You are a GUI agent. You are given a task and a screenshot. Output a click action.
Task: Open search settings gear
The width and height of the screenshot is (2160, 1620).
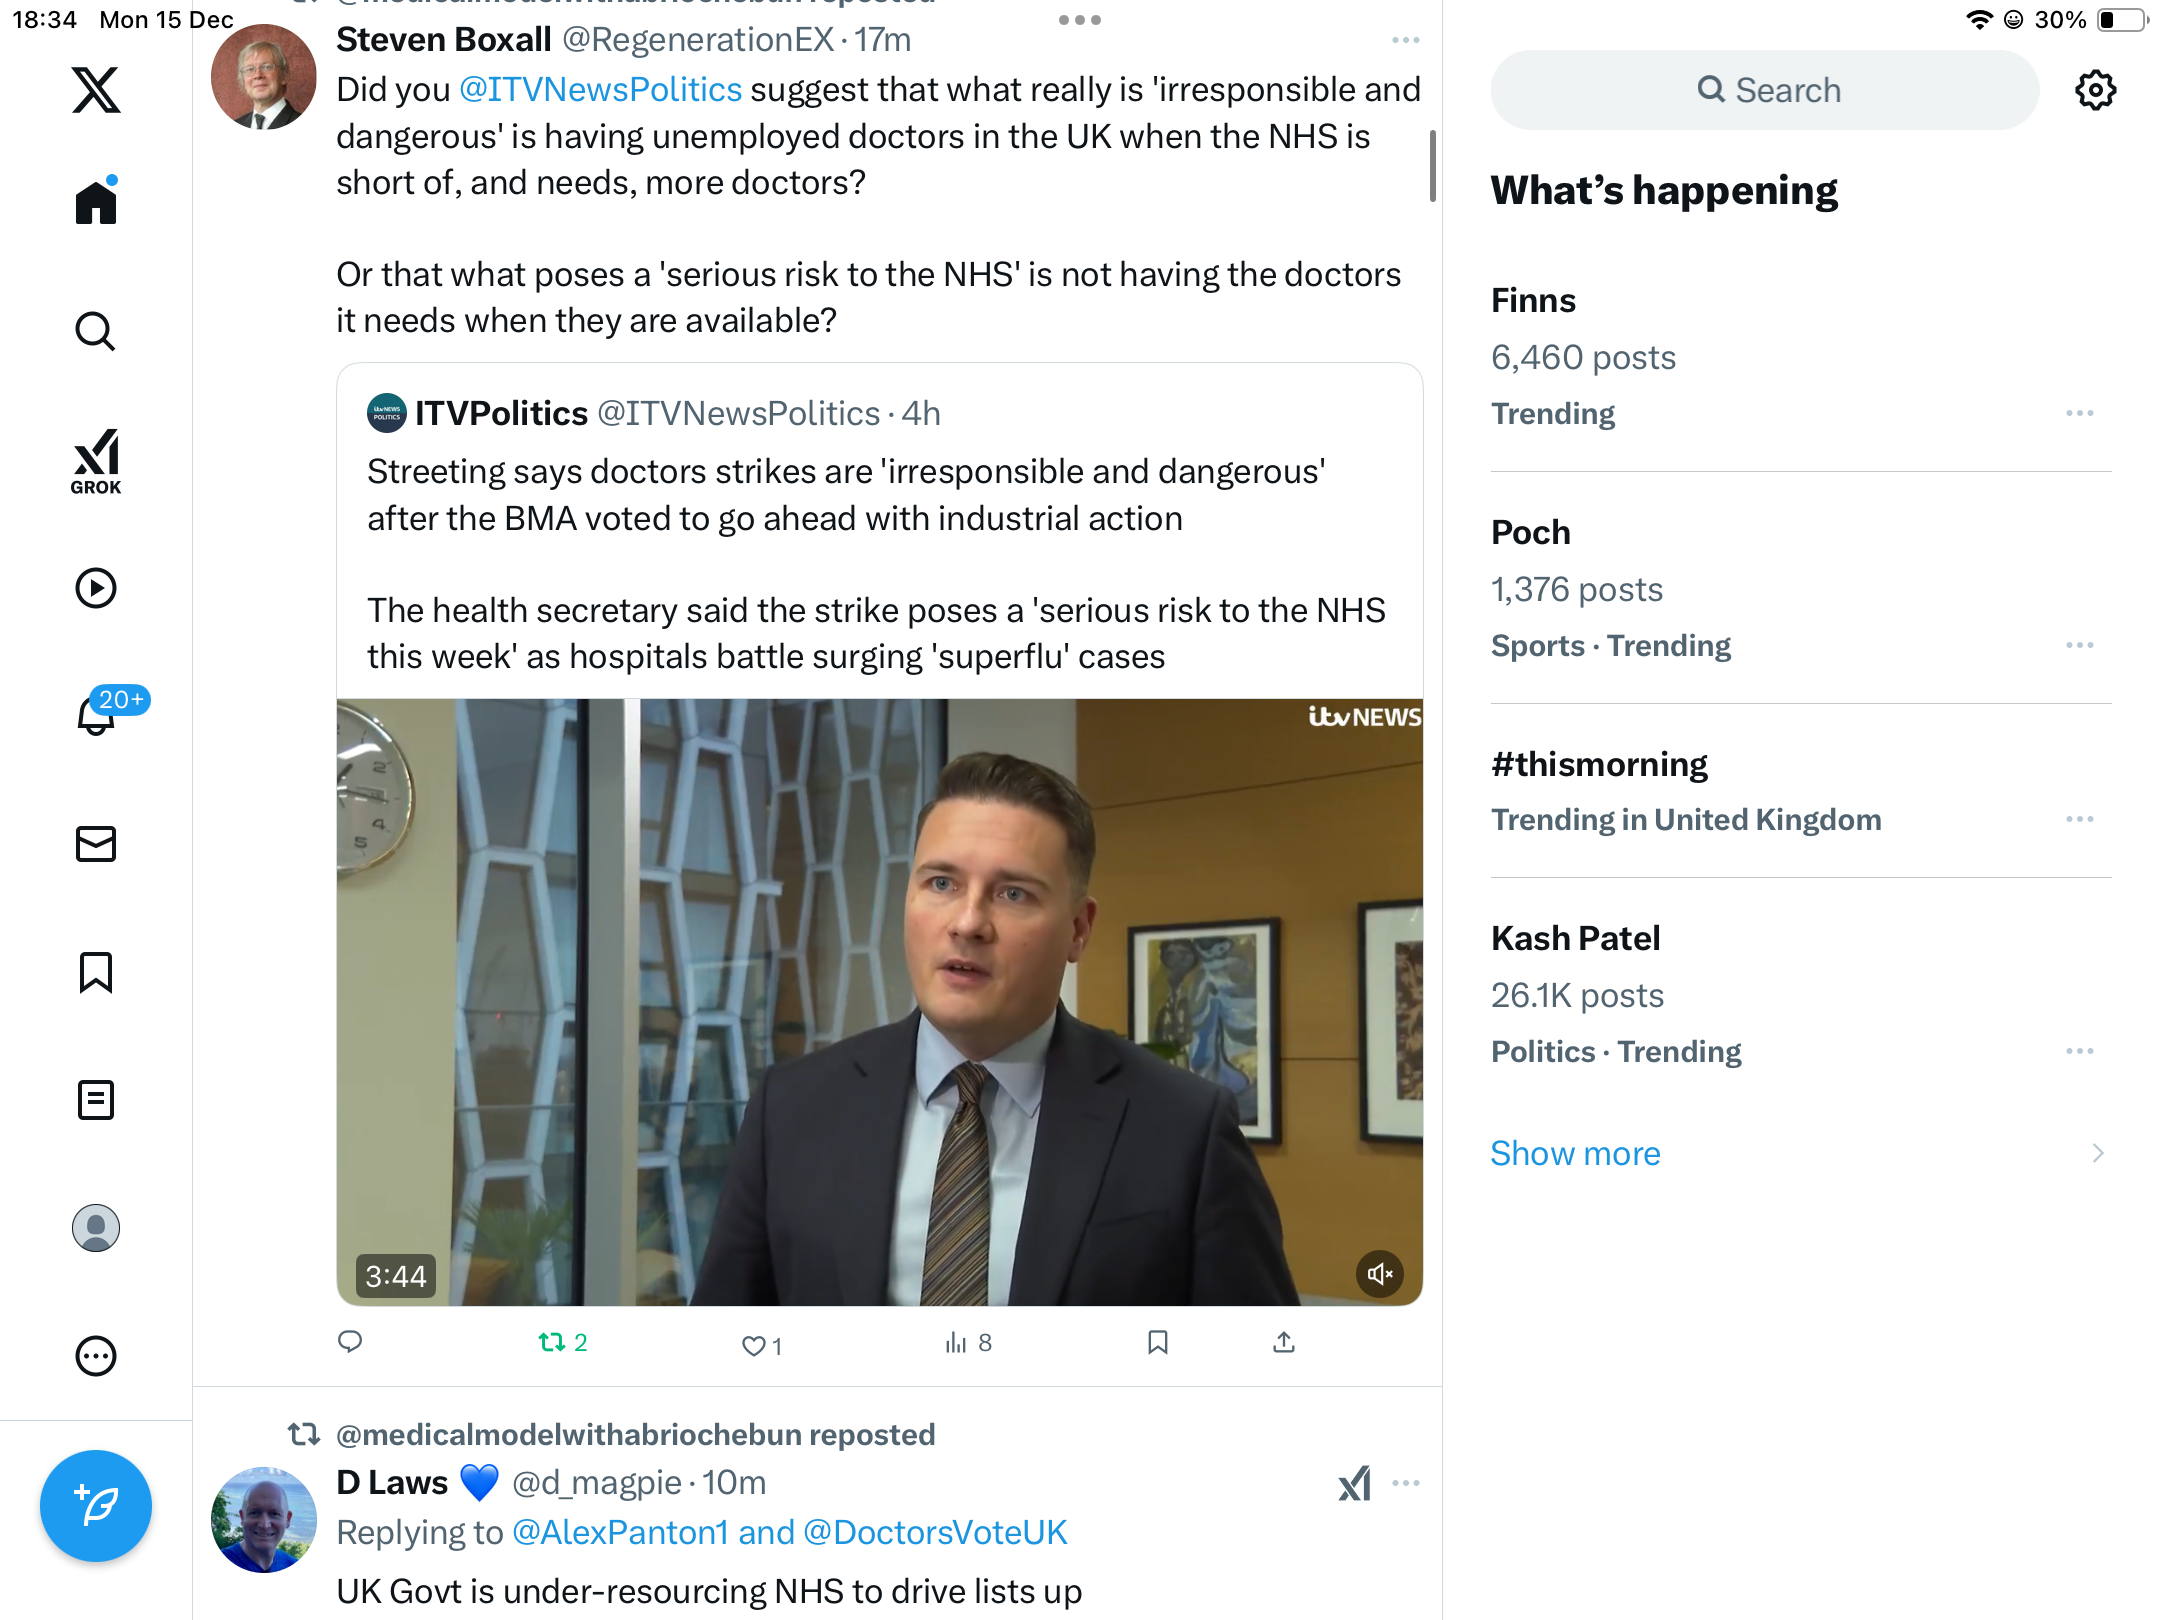click(2095, 90)
